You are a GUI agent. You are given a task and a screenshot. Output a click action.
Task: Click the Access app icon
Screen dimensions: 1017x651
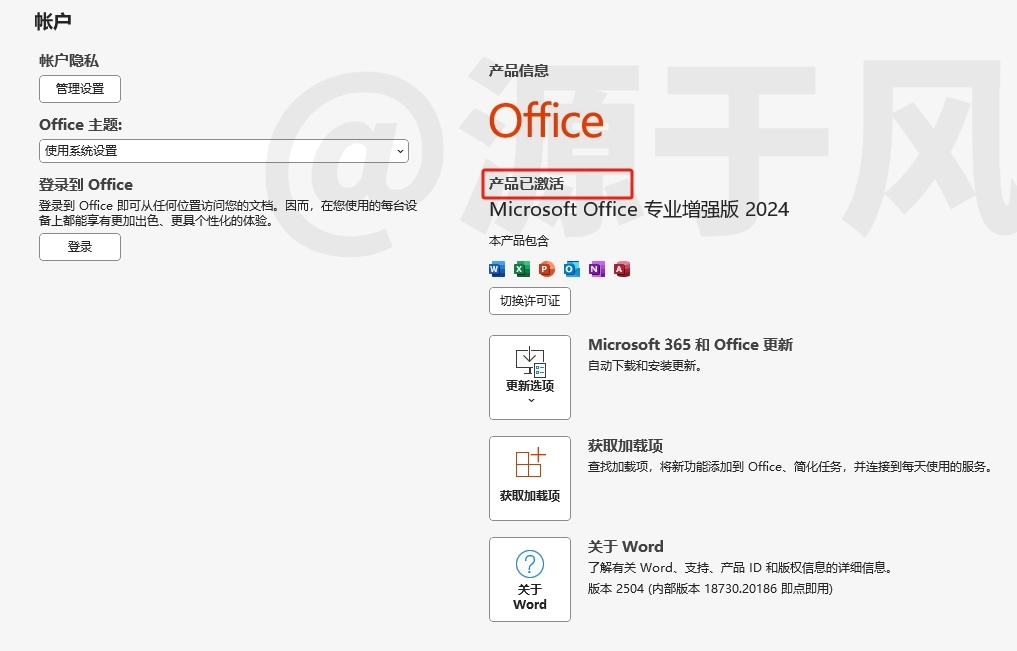[x=621, y=268]
